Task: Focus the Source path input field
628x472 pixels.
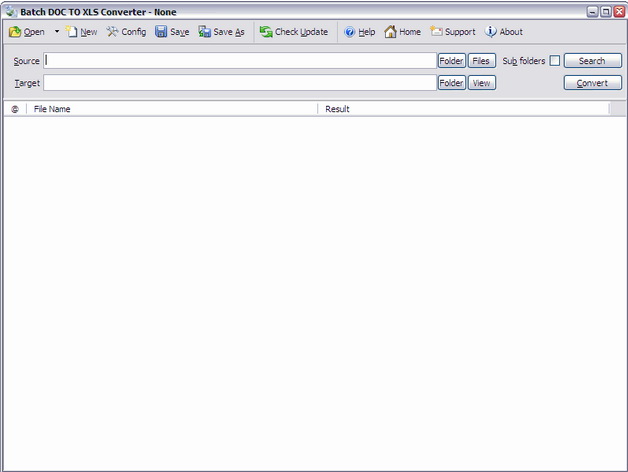Action: tap(240, 61)
